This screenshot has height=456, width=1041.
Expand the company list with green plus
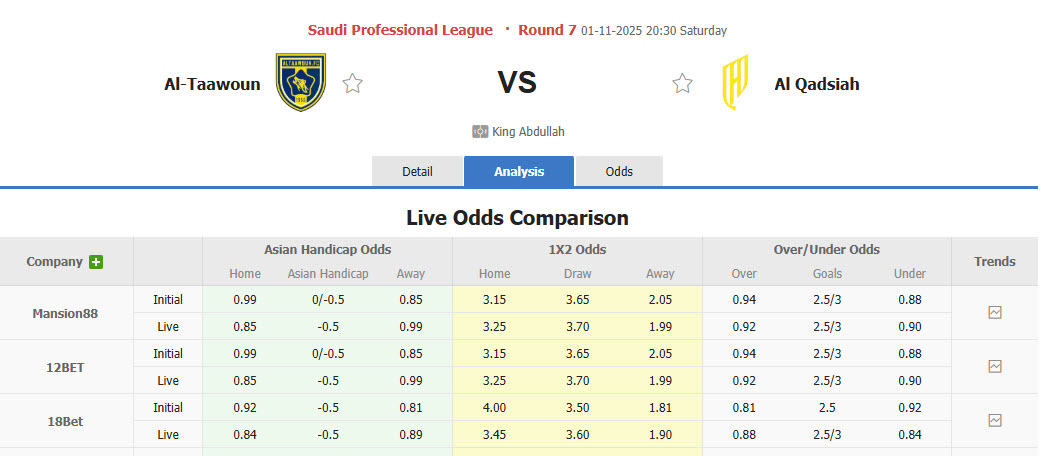point(96,262)
